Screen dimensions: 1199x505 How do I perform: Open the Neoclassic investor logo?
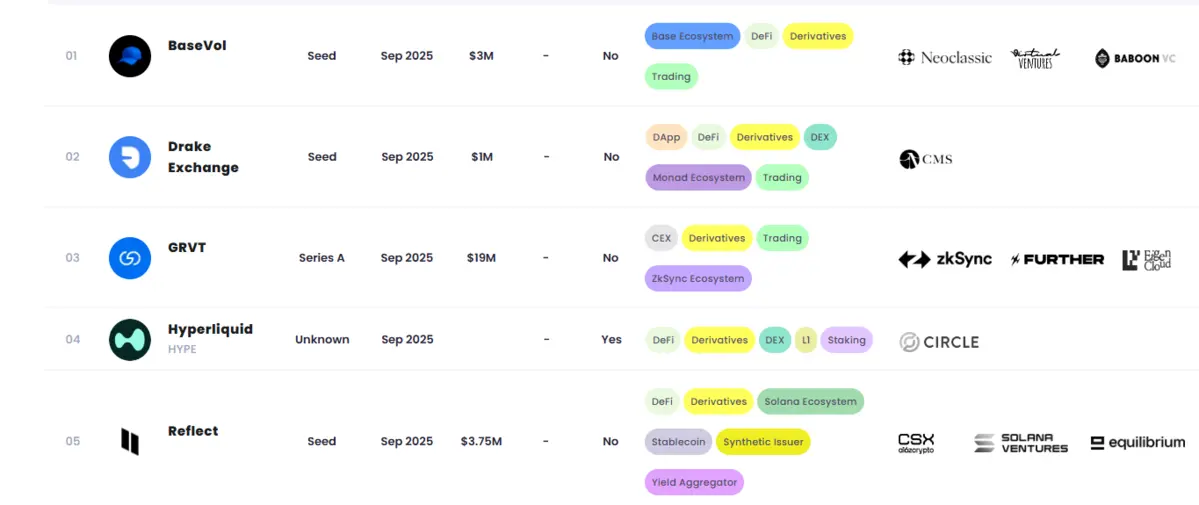945,58
